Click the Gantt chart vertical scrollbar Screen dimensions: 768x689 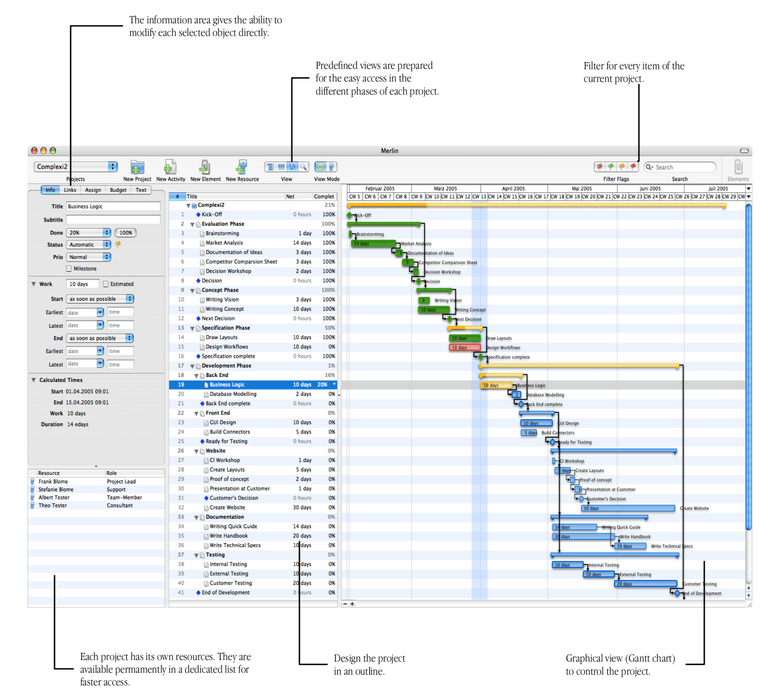pyautogui.click(x=749, y=400)
